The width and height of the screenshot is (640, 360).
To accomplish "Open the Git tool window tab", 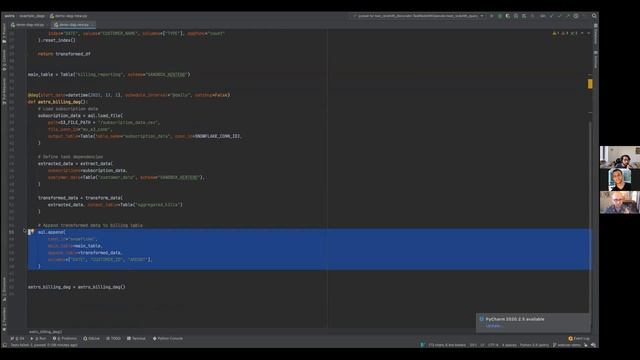I will 17,338.
